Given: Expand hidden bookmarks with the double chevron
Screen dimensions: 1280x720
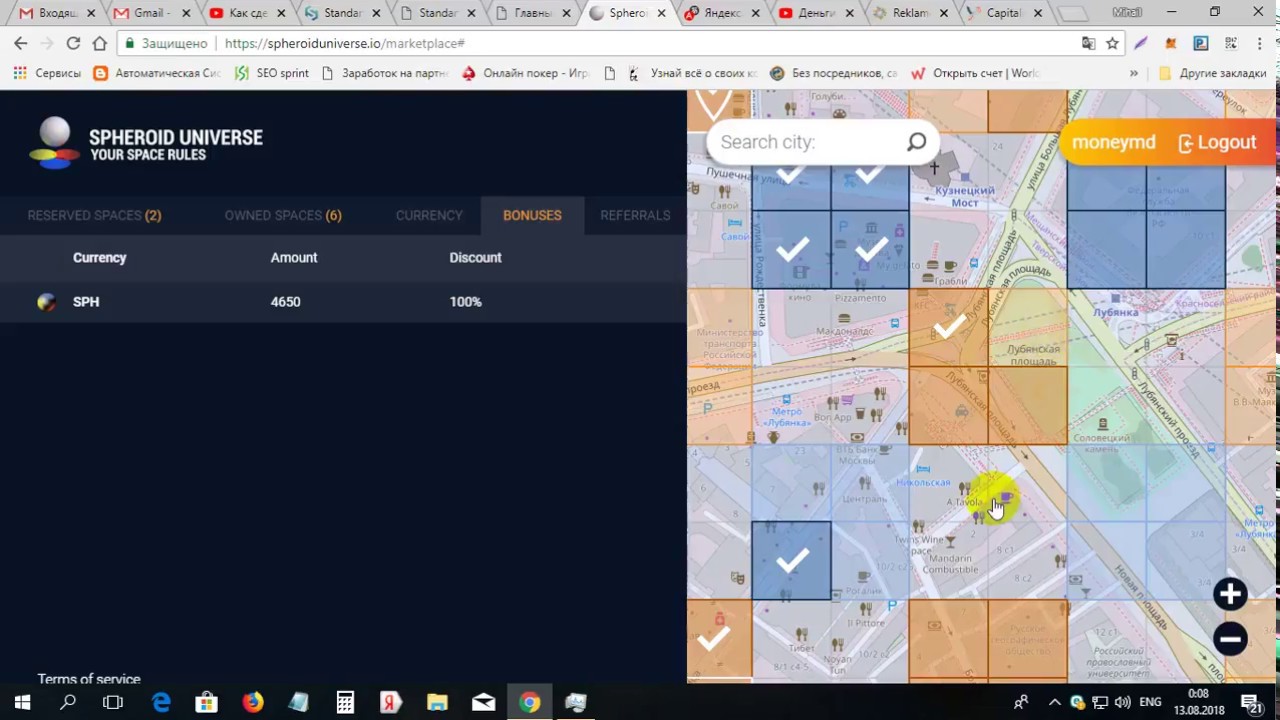Looking at the screenshot, I should [x=1133, y=73].
